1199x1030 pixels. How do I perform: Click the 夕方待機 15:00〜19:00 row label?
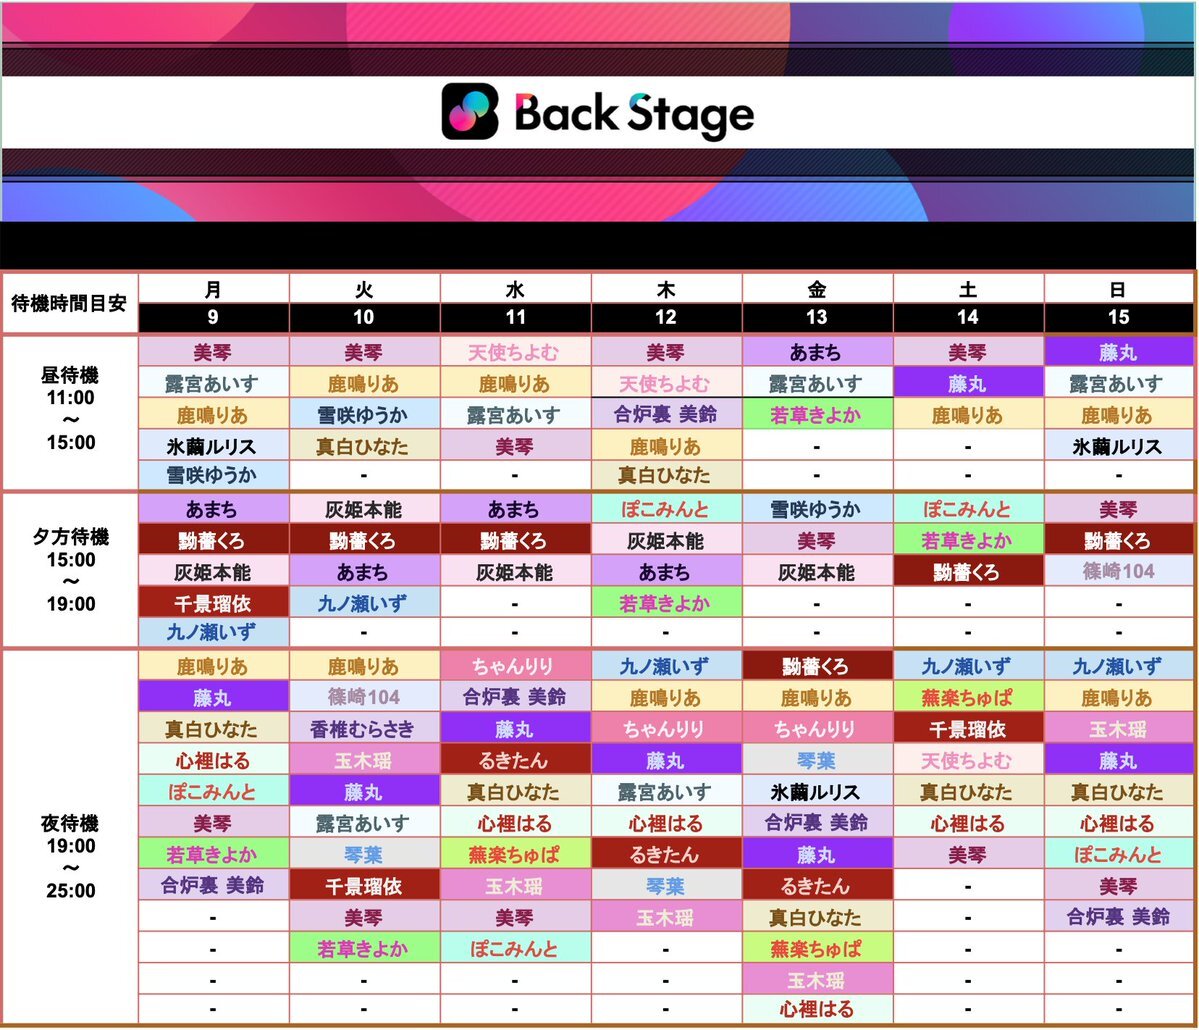[x=70, y=570]
